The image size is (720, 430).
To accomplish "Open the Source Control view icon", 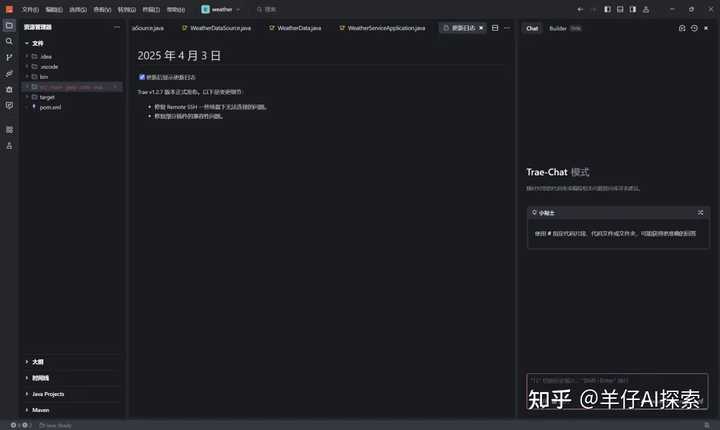I will click(x=9, y=57).
